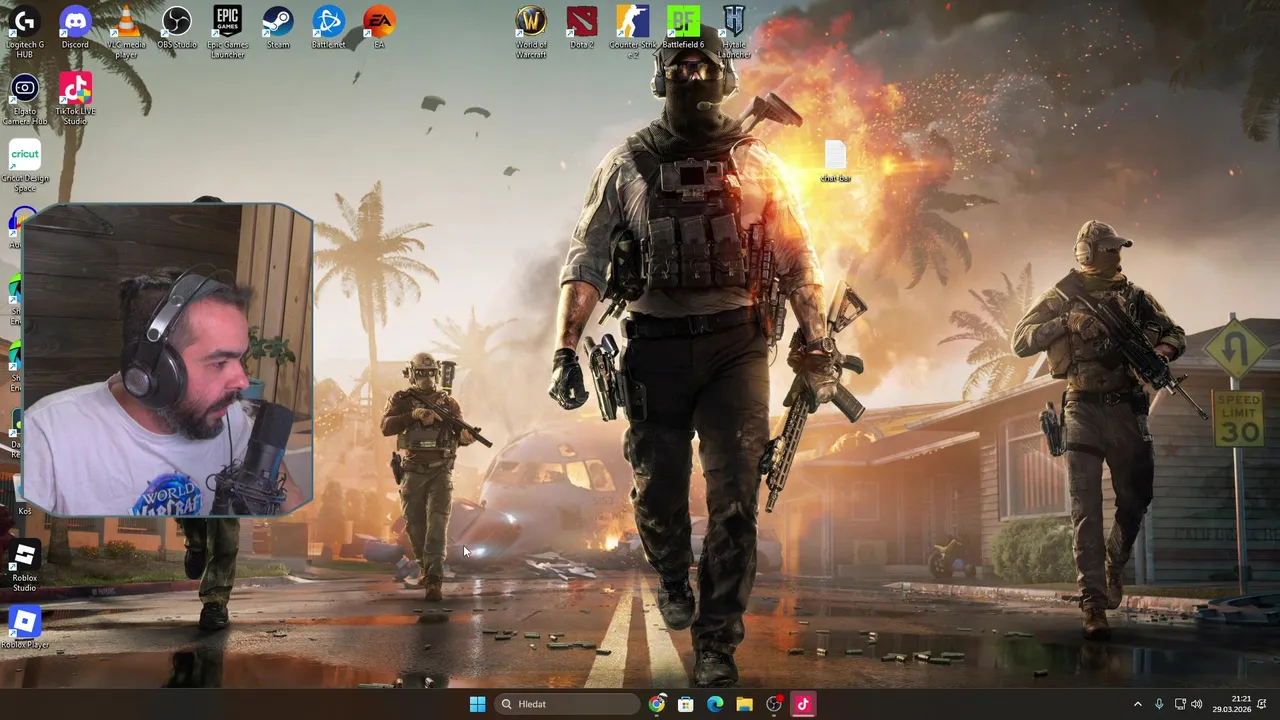Select the Battlefield 6 desktop shortcut
The height and width of the screenshot is (720, 1280).
pos(683,27)
